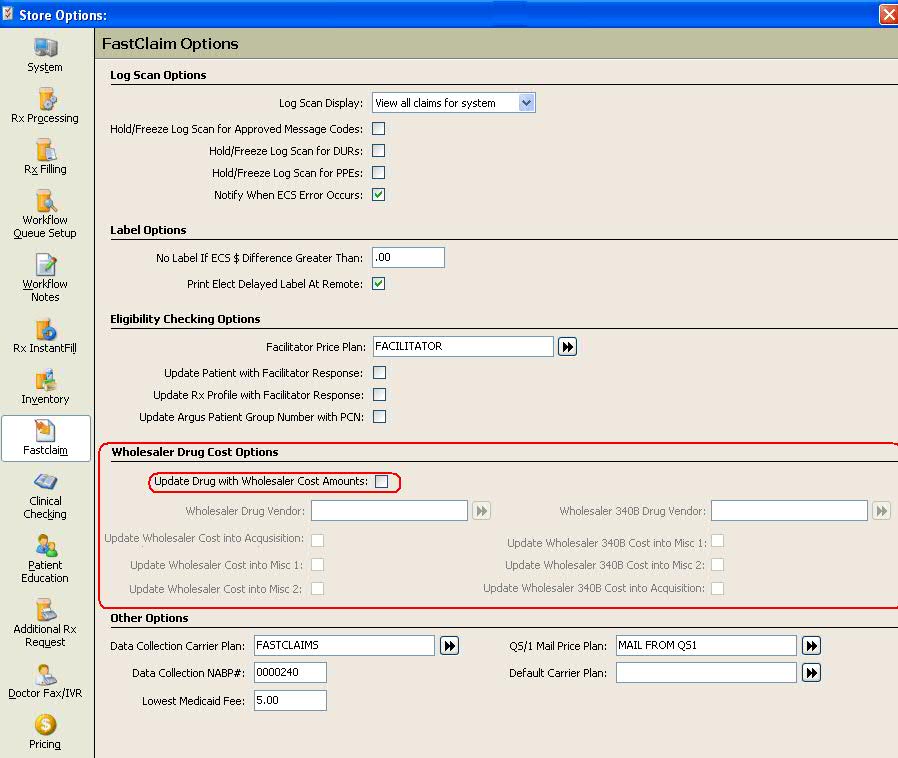Click the QS/1 Mail Price Plan field
The height and width of the screenshot is (758, 898).
click(706, 645)
